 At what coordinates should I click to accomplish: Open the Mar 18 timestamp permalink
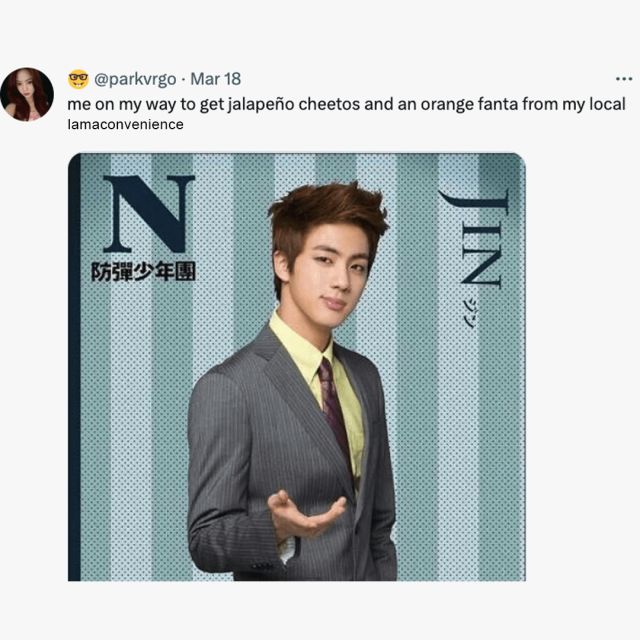click(216, 79)
